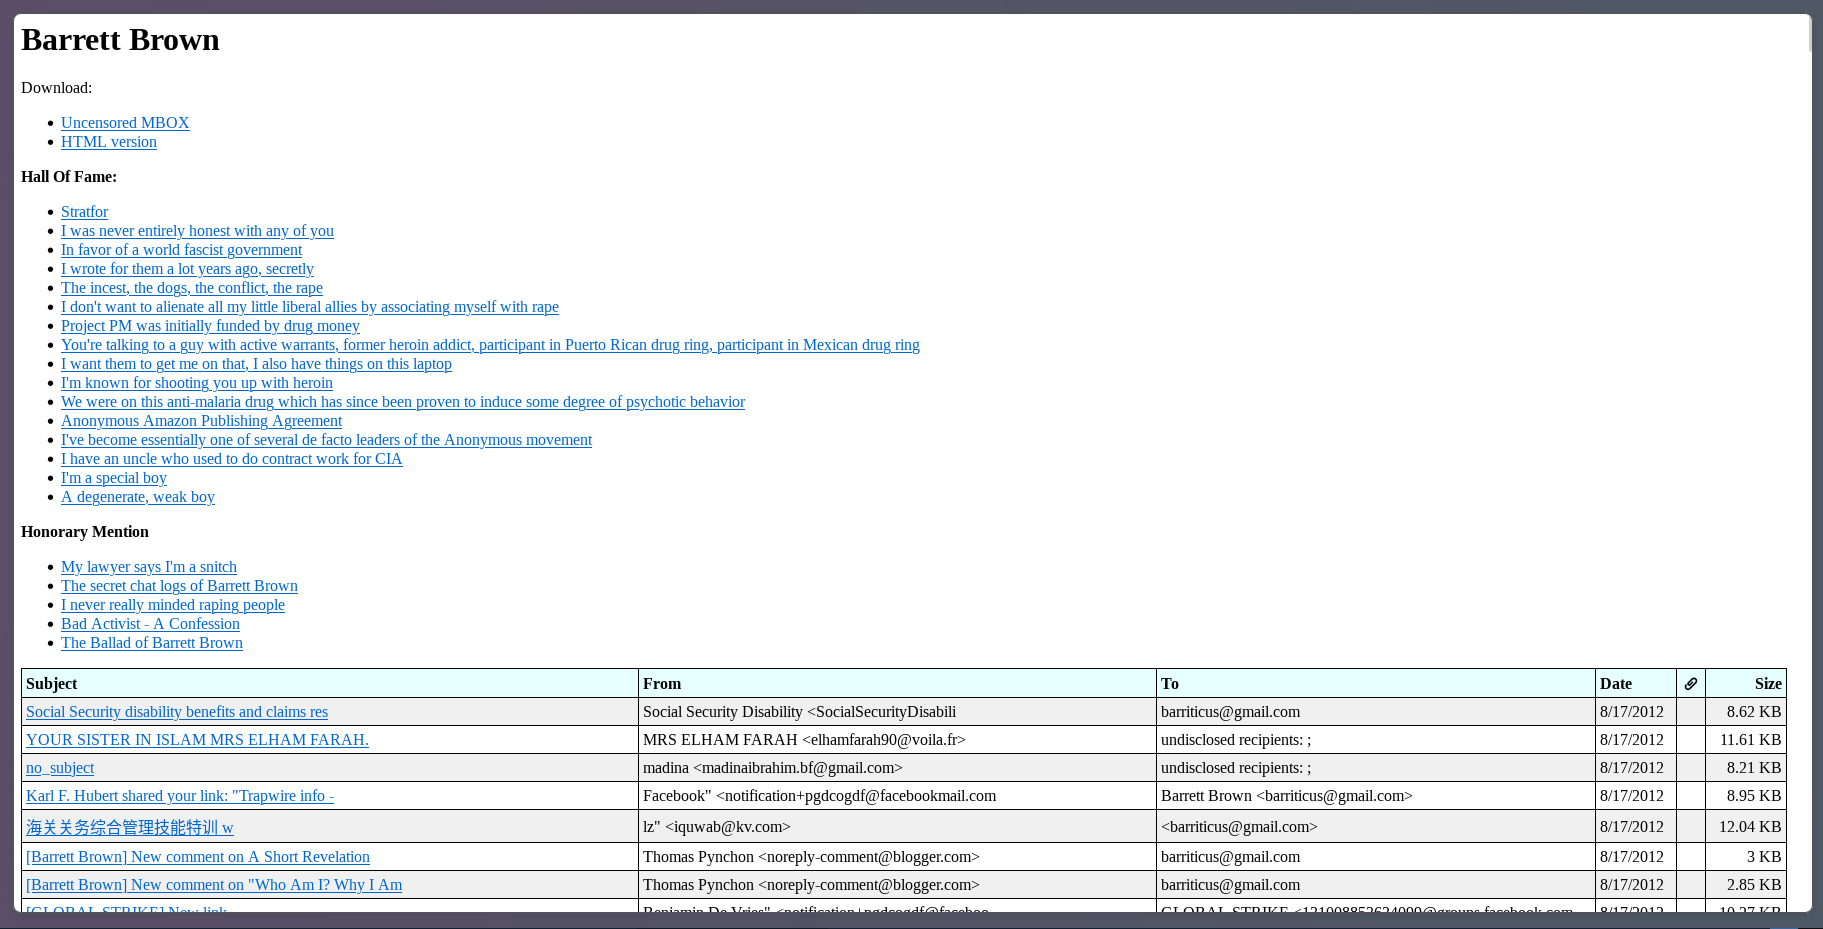
Task: Click the attachment paperclip column header icon
Action: click(1690, 684)
